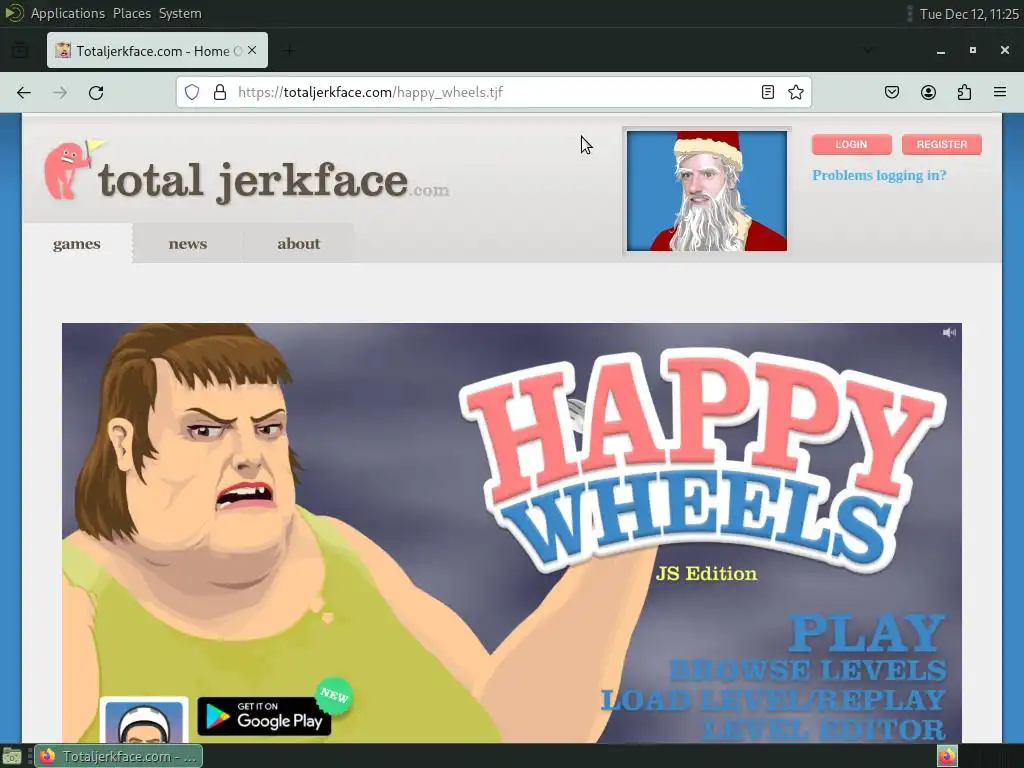
Task: Open Firefox View icon left of tabs
Action: click(x=20, y=50)
